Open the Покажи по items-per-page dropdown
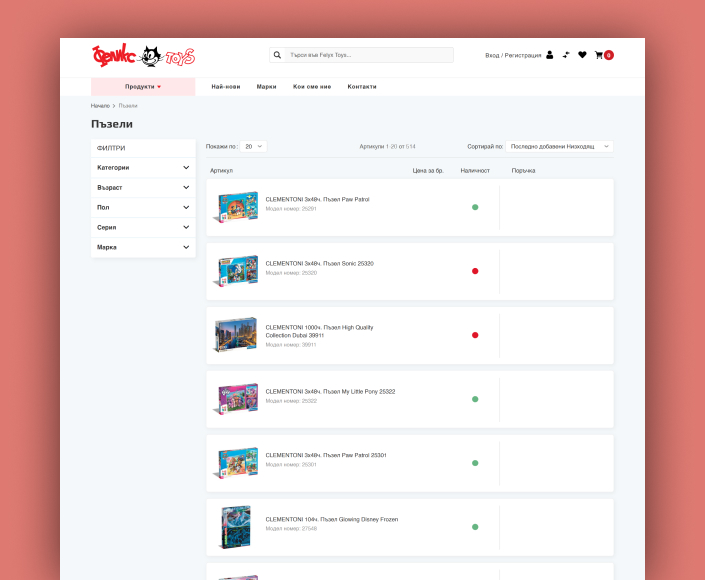Screen dimensions: 705x580 coord(254,146)
